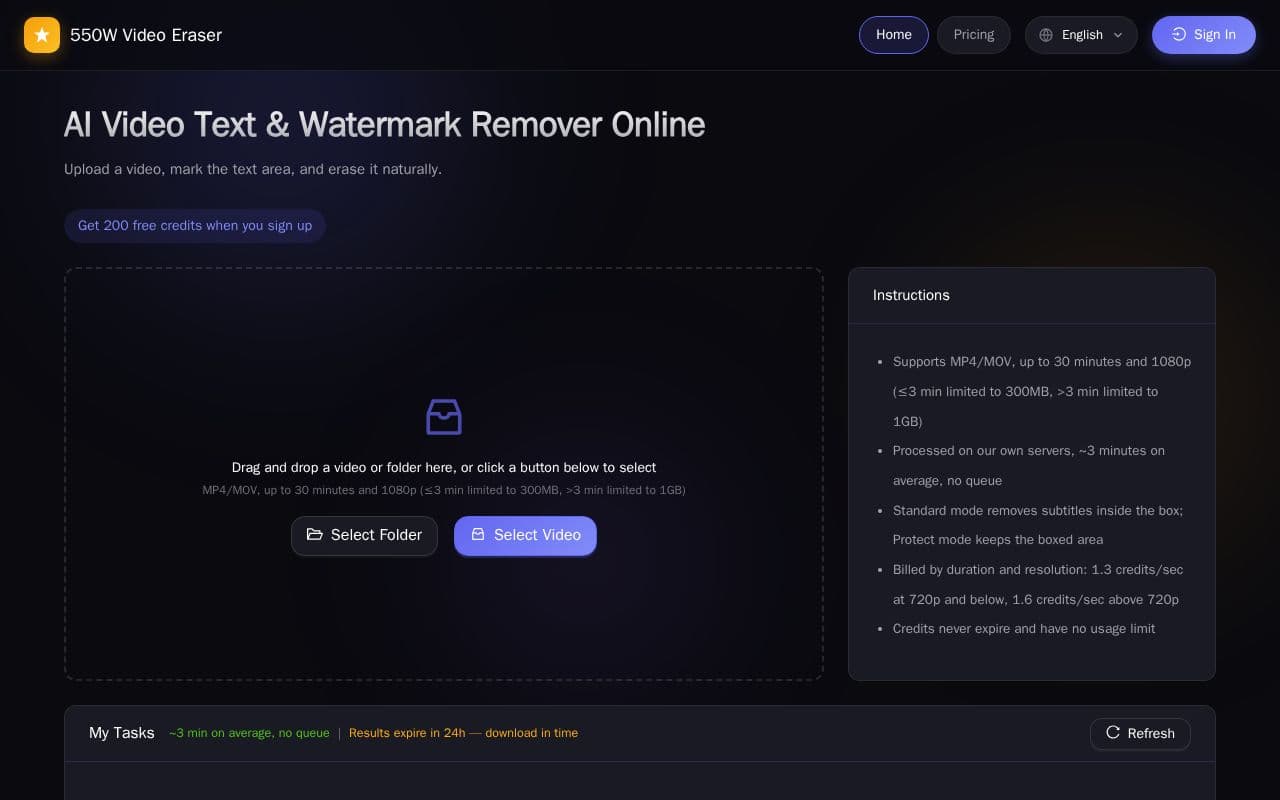Click the Sign In button
This screenshot has width=1280, height=800.
pyautogui.click(x=1204, y=35)
